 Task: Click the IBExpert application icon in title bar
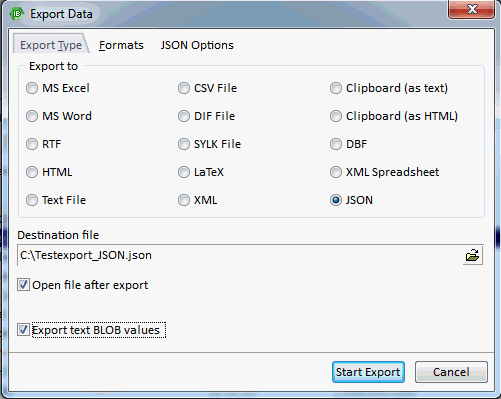17,14
